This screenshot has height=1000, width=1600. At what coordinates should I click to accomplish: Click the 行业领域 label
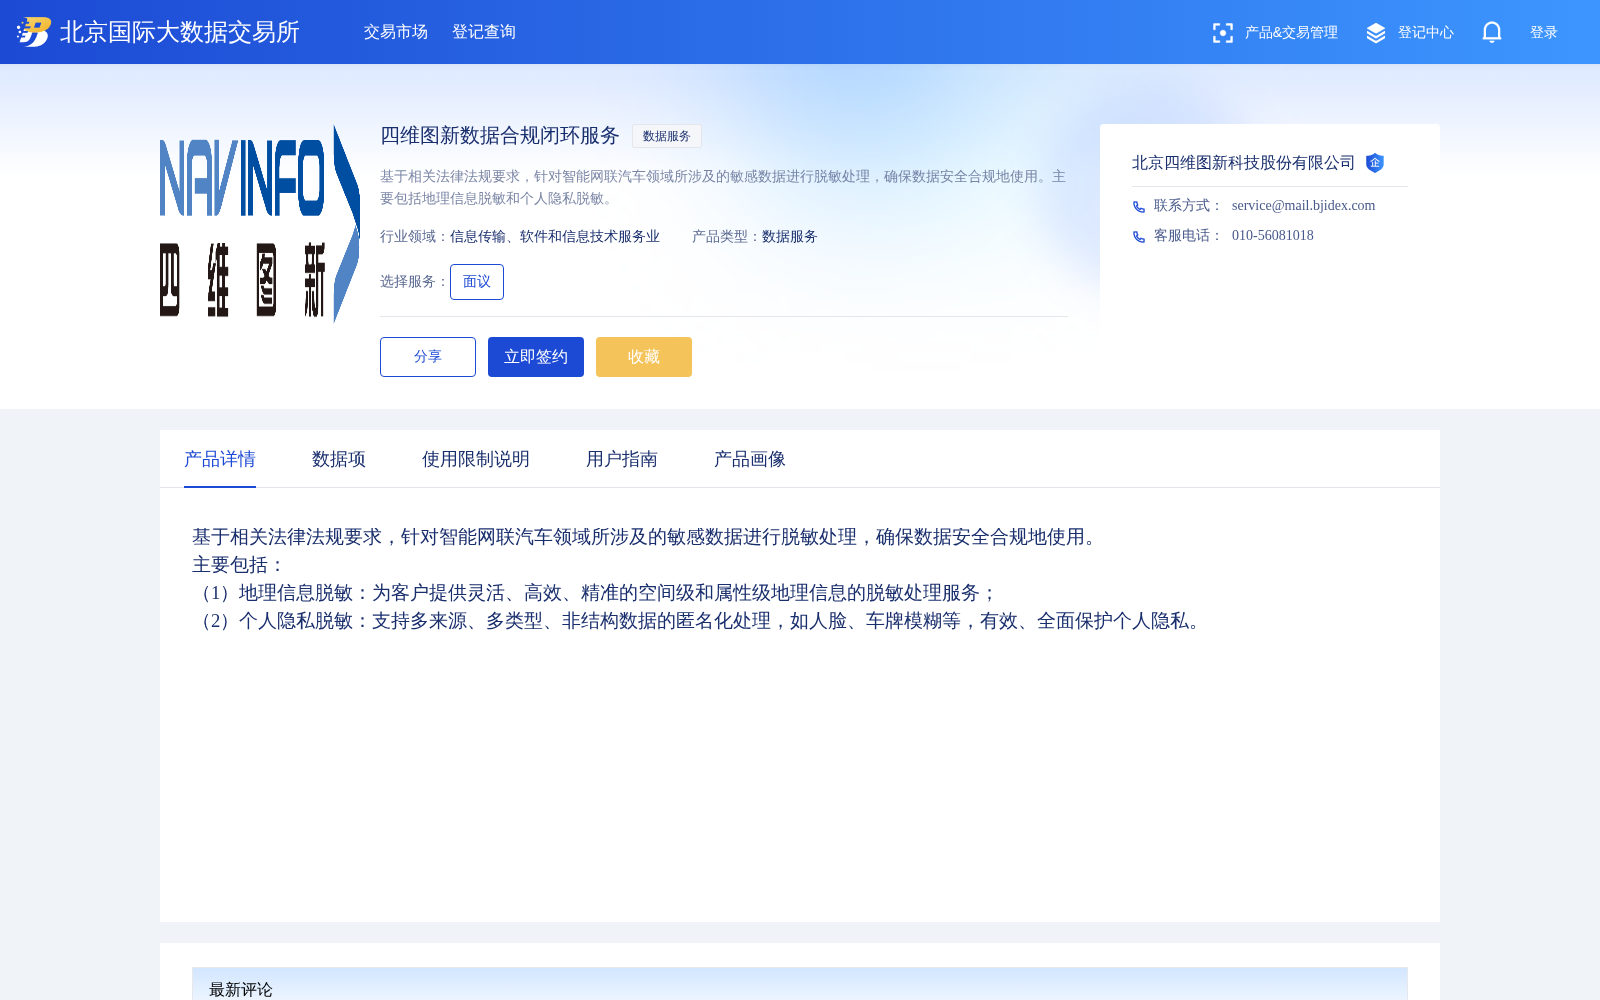[x=414, y=237]
